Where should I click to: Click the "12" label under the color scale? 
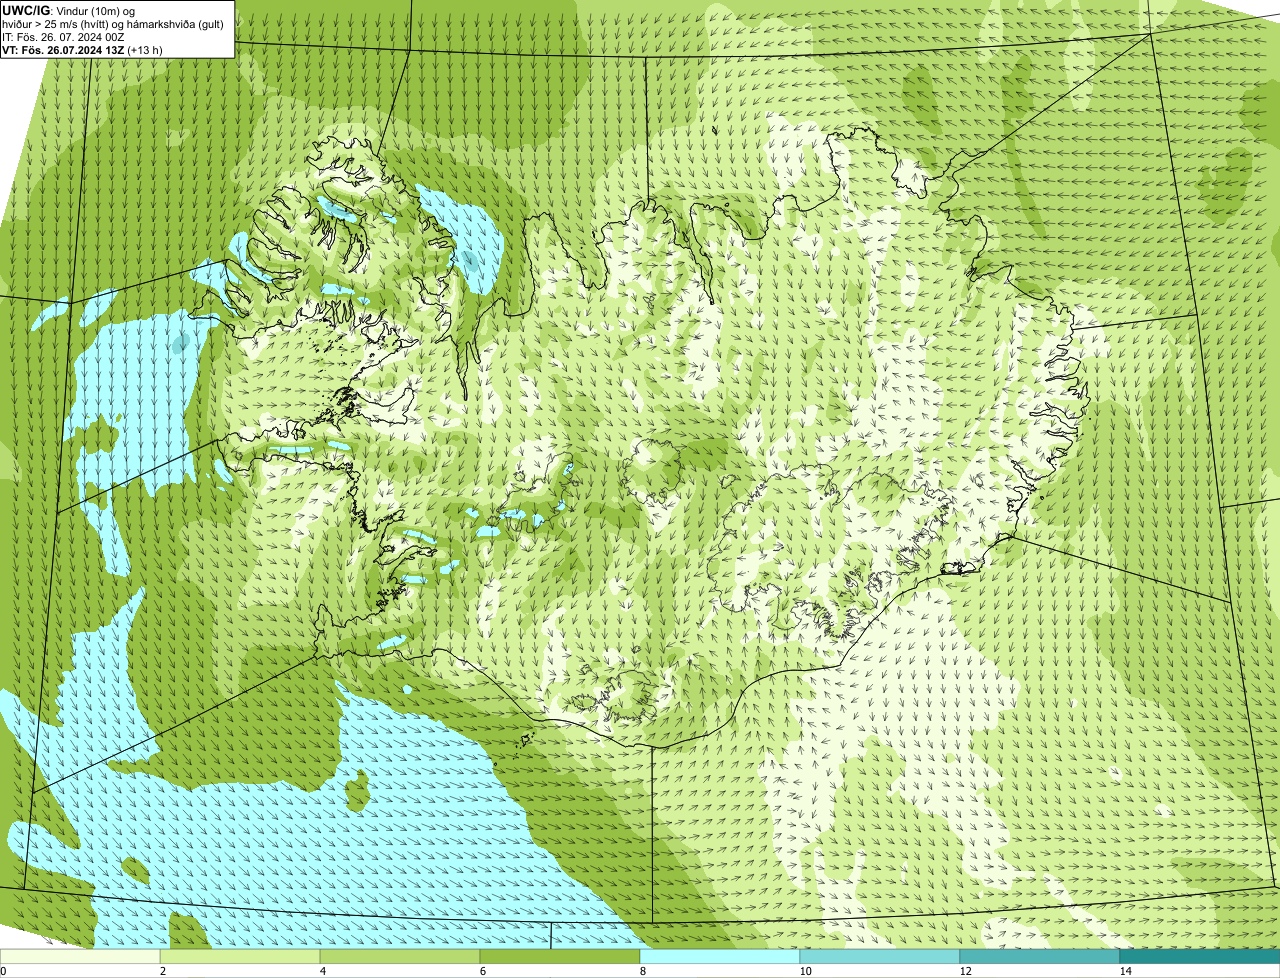pos(965,971)
